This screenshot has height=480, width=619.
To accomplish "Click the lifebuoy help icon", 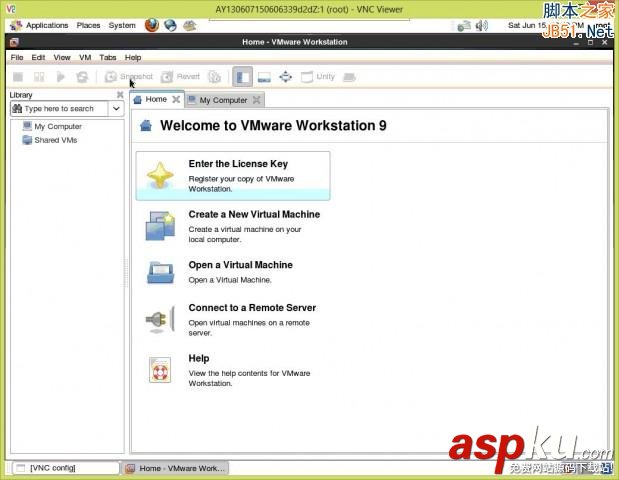I will click(x=160, y=370).
